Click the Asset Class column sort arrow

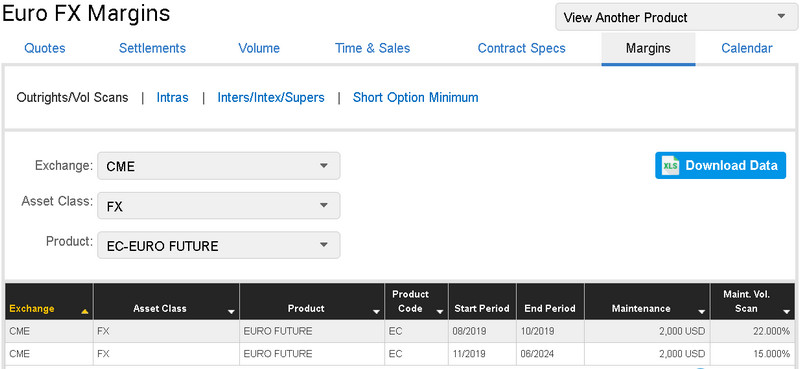(x=231, y=311)
